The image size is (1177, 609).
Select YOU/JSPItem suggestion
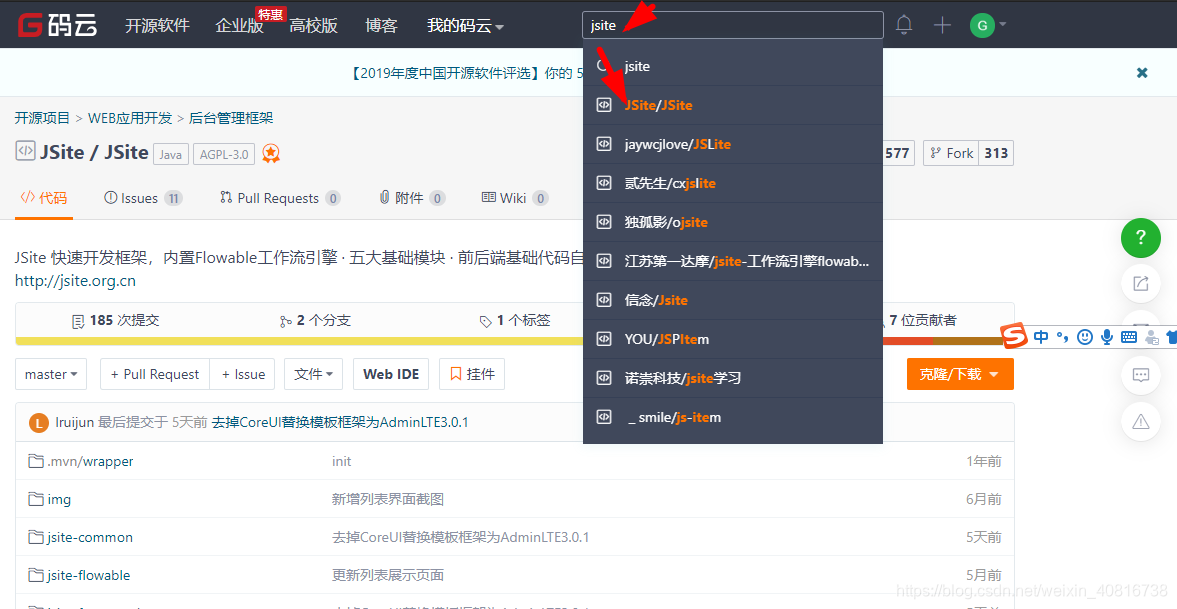pos(733,339)
